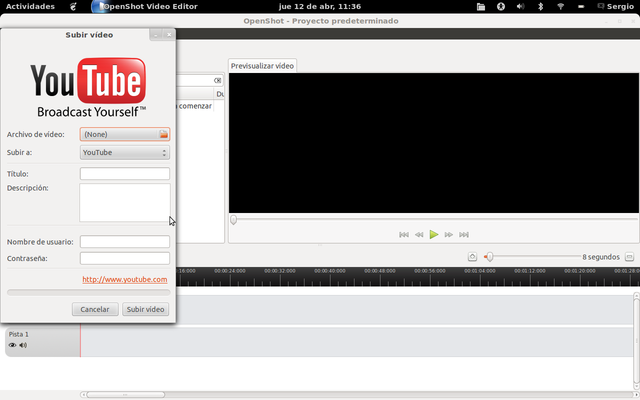Click the vertical timeline scrollbar

click(x=636, y=339)
